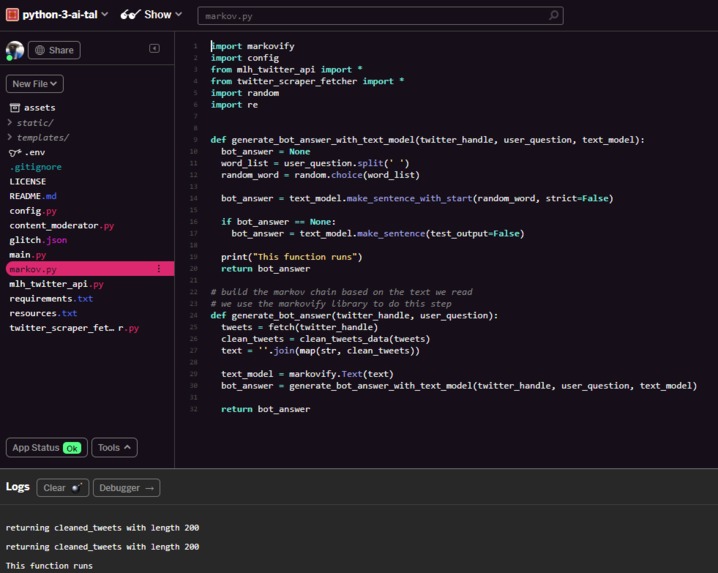Click the sunglasses Show icon
This screenshot has width=718, height=573.
tap(130, 15)
